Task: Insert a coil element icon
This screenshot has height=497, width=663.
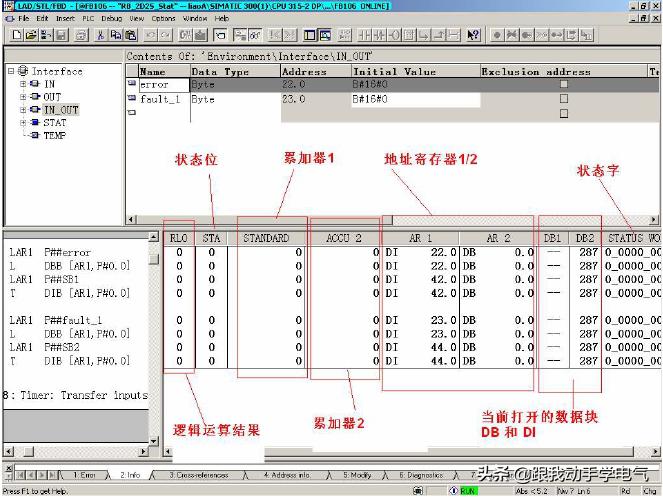Action: (394, 35)
